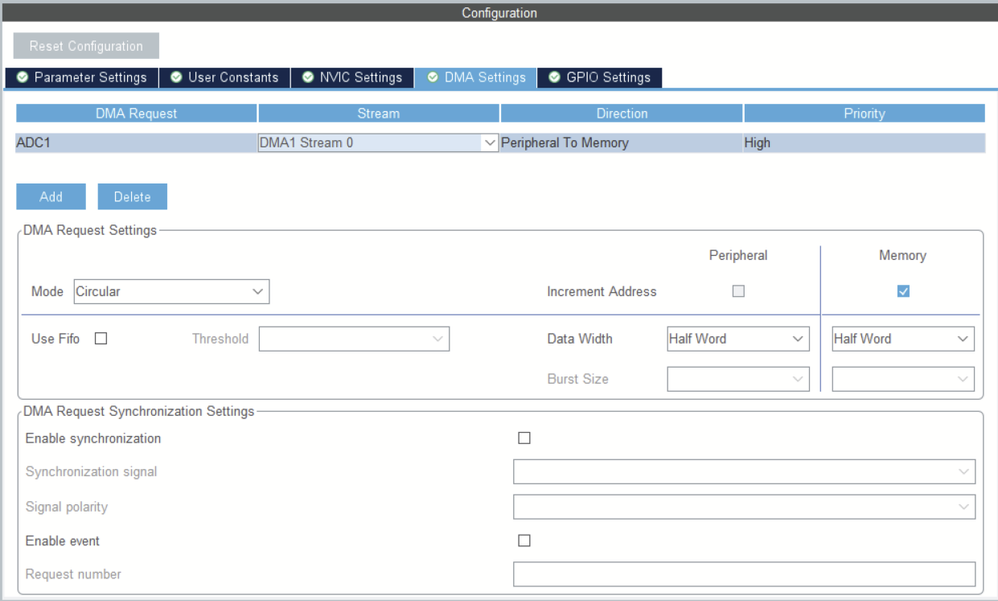Click the Peripheral To Memory direction cell
This screenshot has width=998, height=601.
pos(621,143)
